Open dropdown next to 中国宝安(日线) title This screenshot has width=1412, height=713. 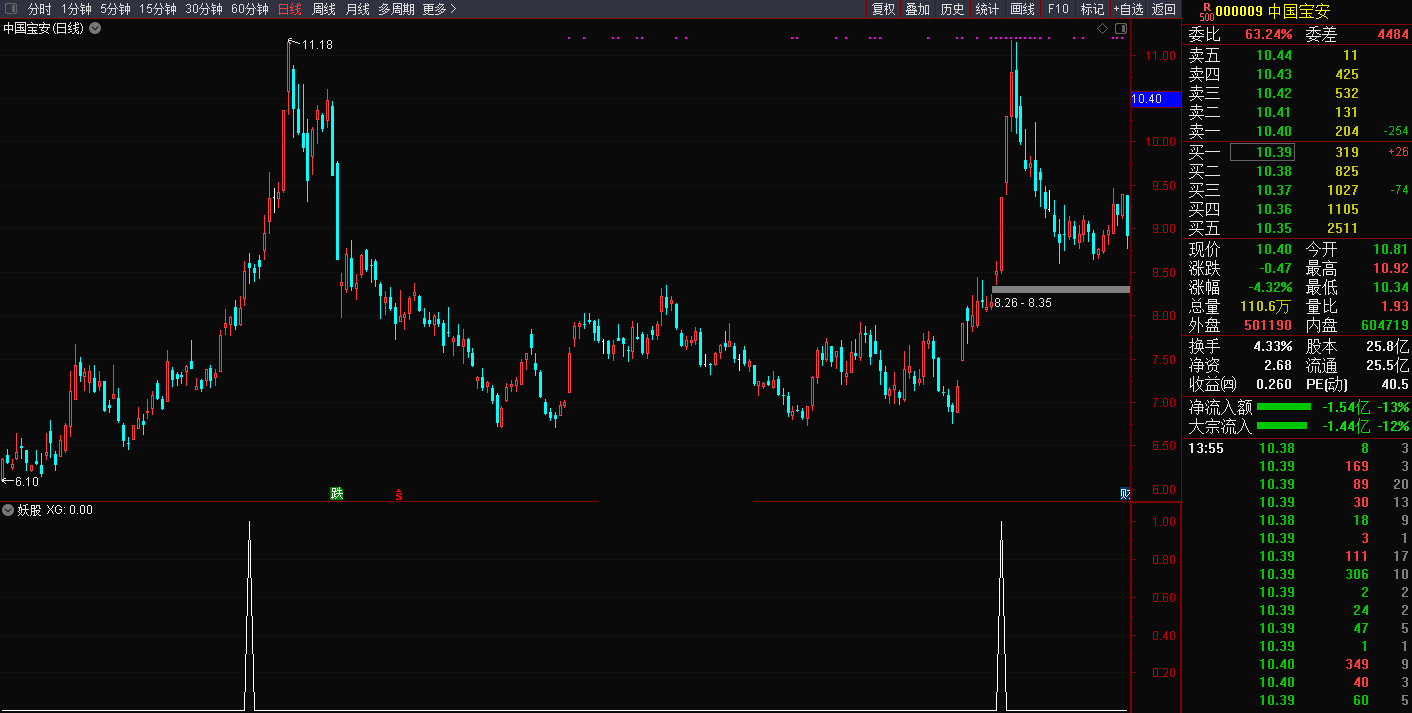tap(95, 28)
